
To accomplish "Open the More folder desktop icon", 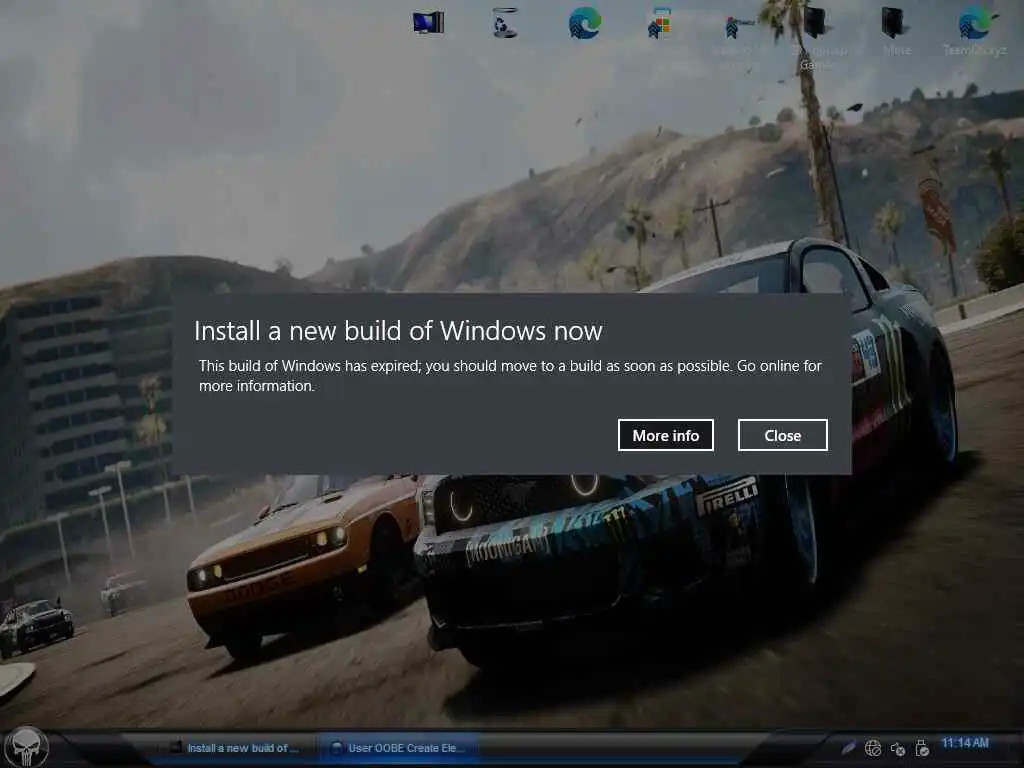I will pos(895,31).
